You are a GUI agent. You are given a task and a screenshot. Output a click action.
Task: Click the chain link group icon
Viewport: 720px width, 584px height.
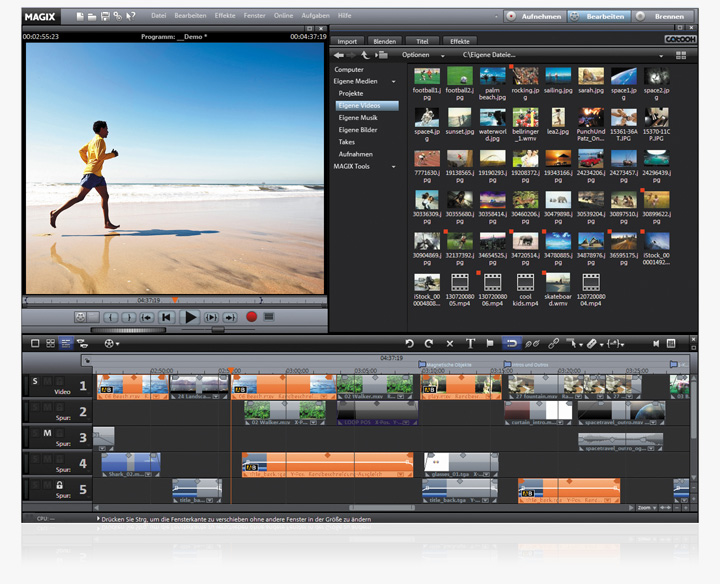tap(554, 343)
